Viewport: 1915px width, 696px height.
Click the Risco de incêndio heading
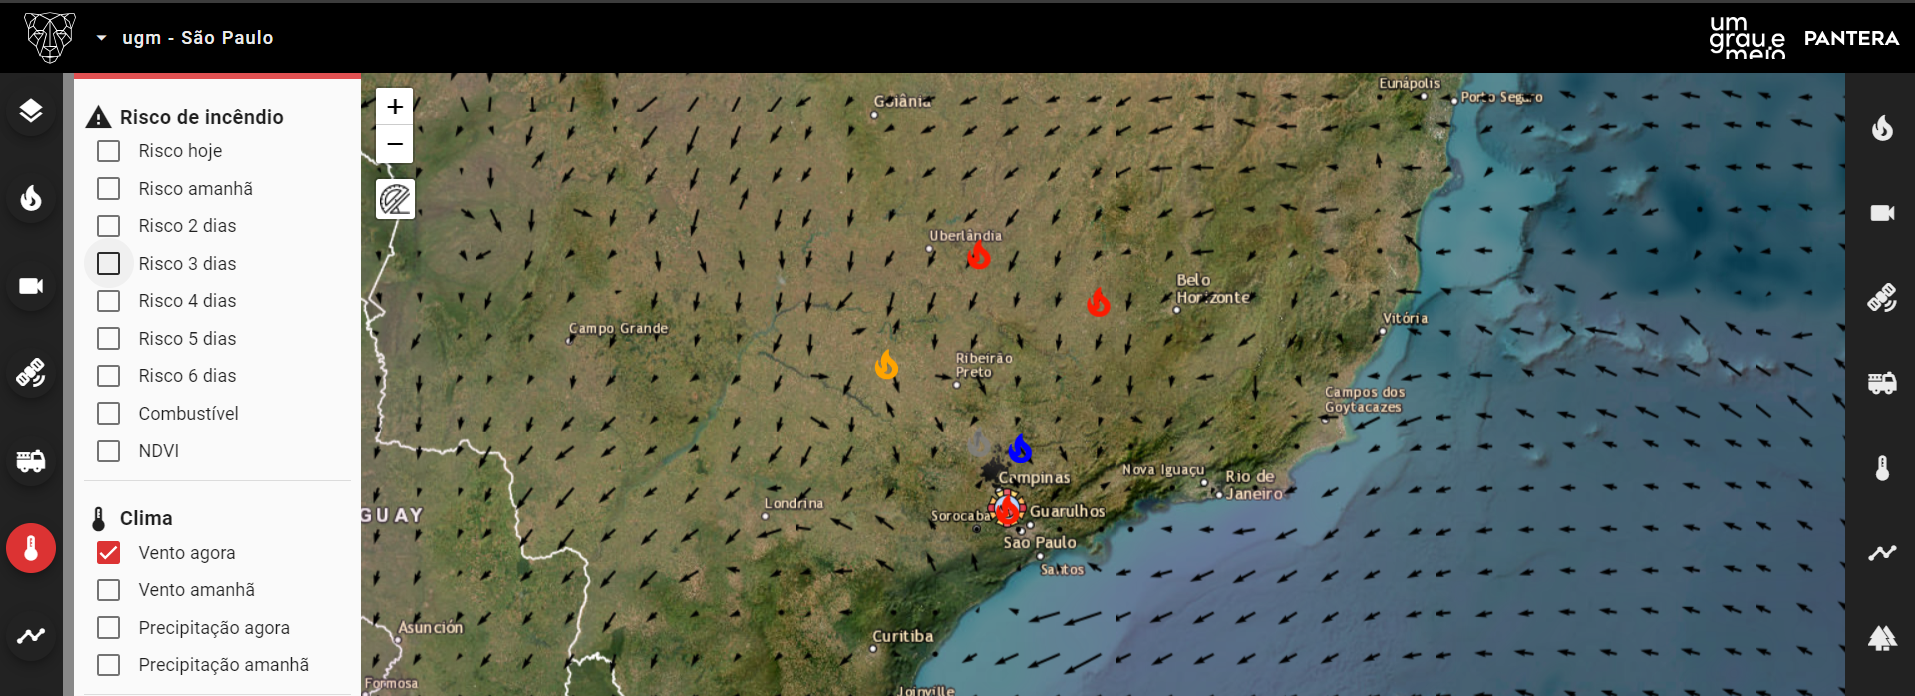click(x=201, y=117)
